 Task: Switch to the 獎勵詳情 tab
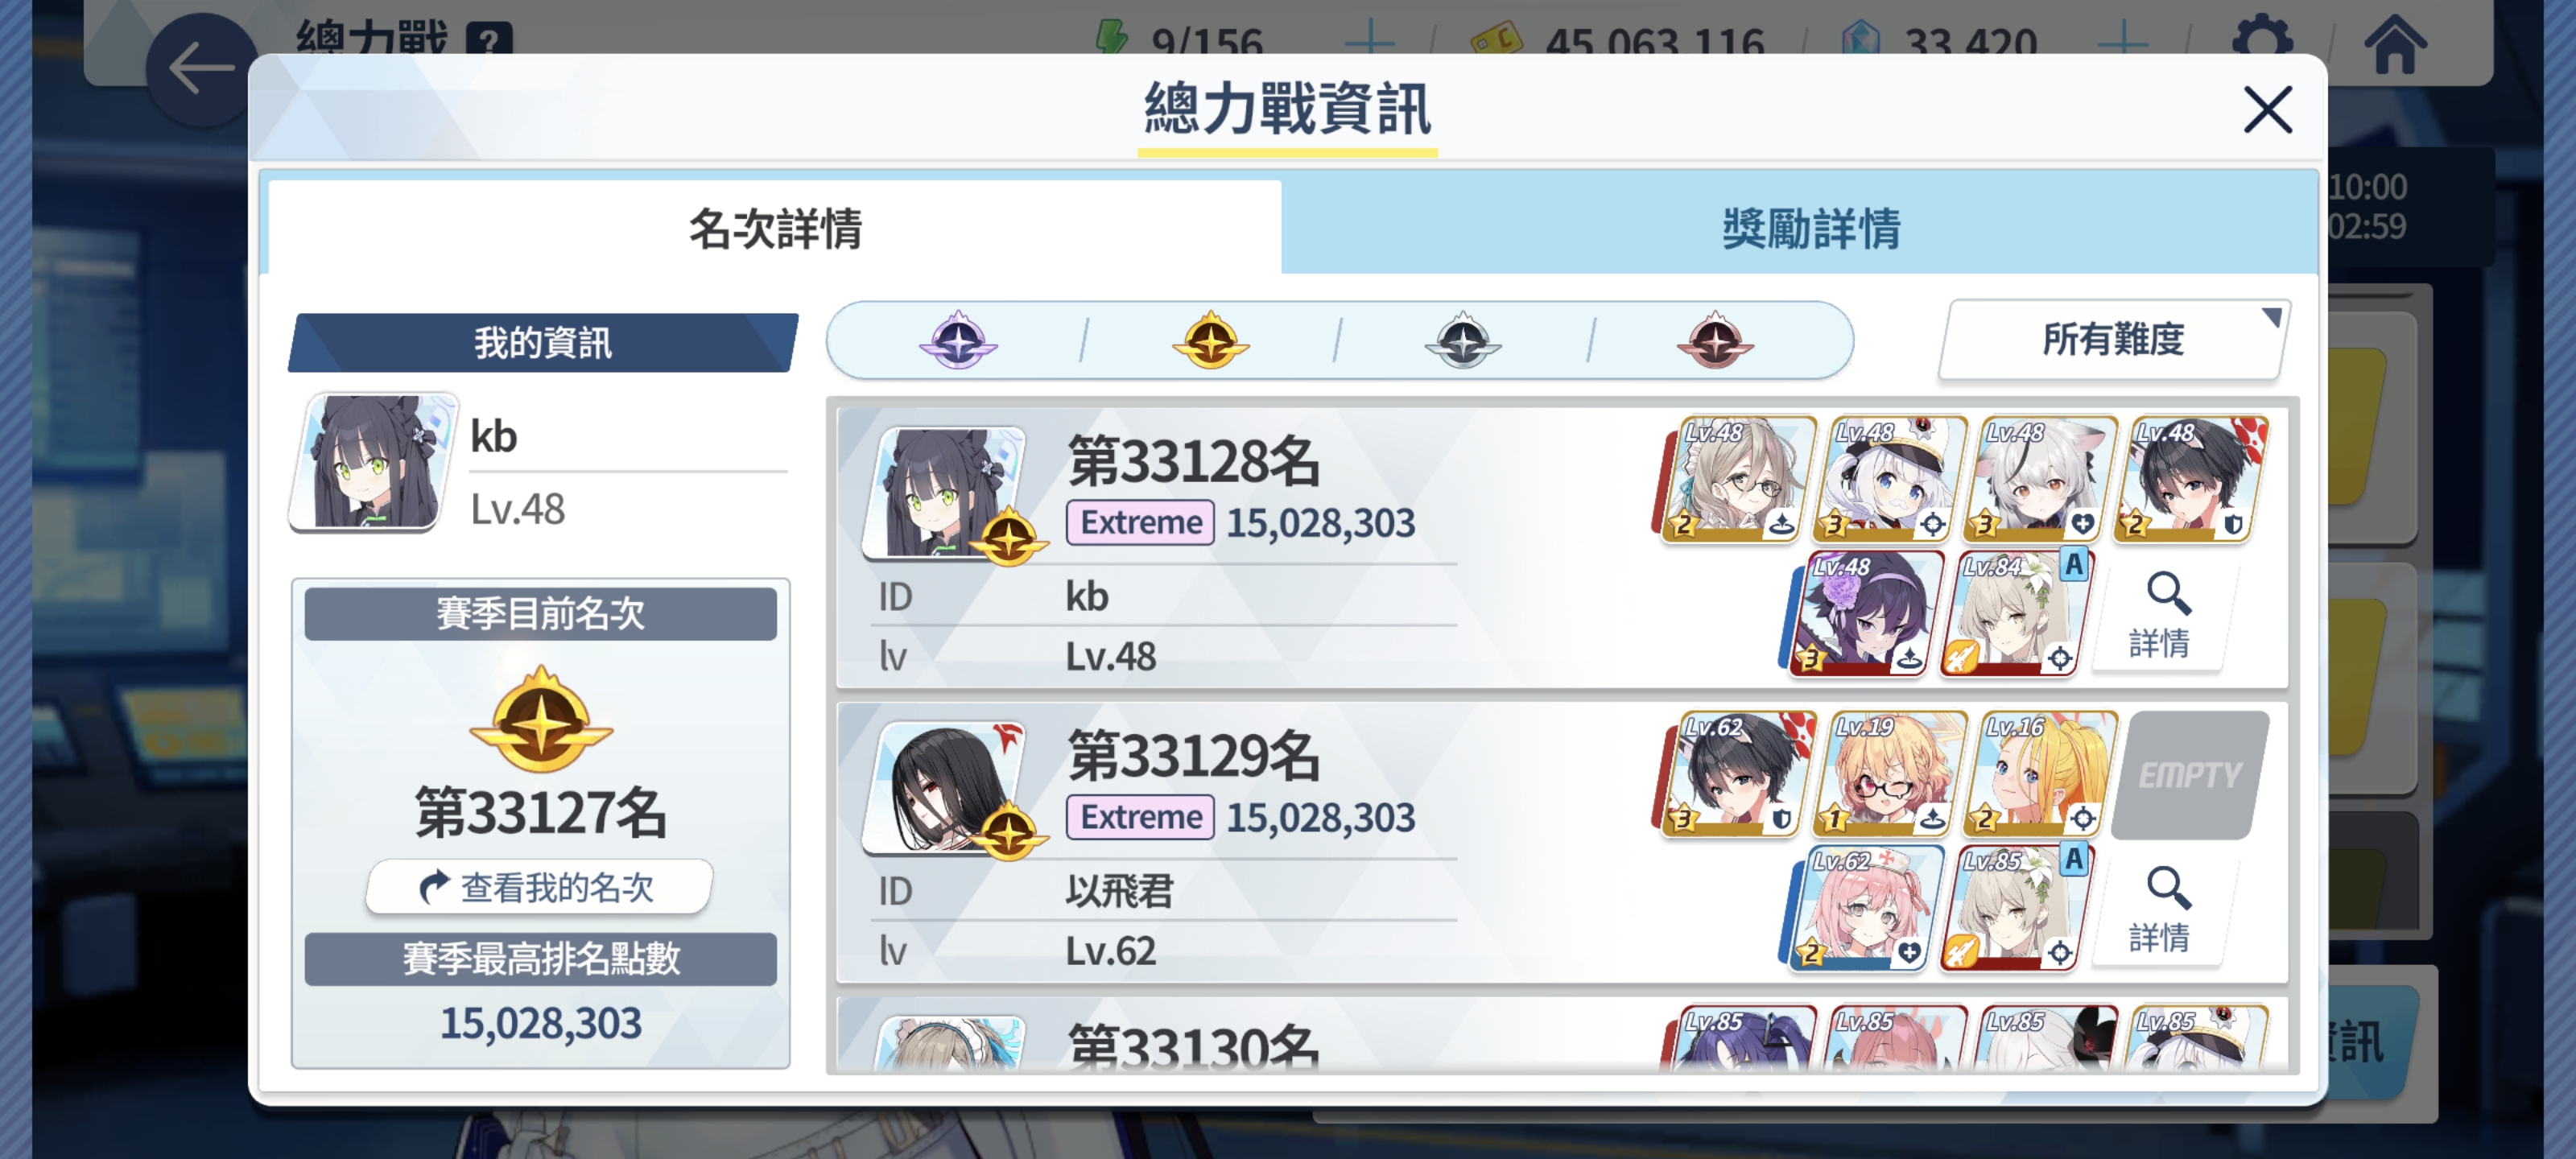(1808, 228)
